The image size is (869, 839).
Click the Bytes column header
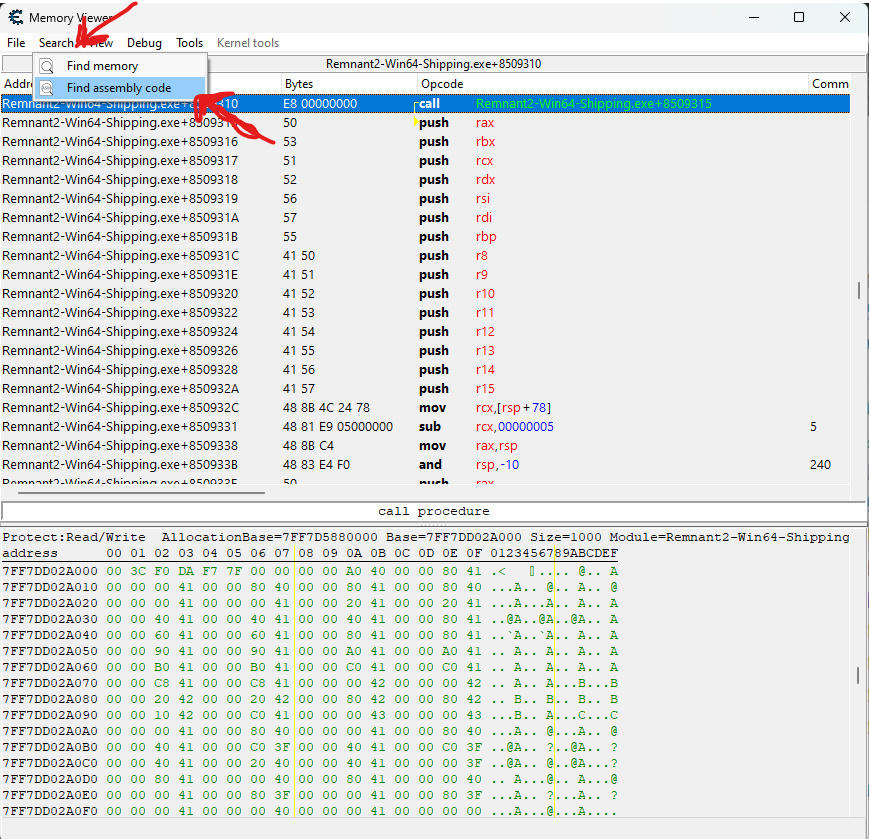[349, 84]
